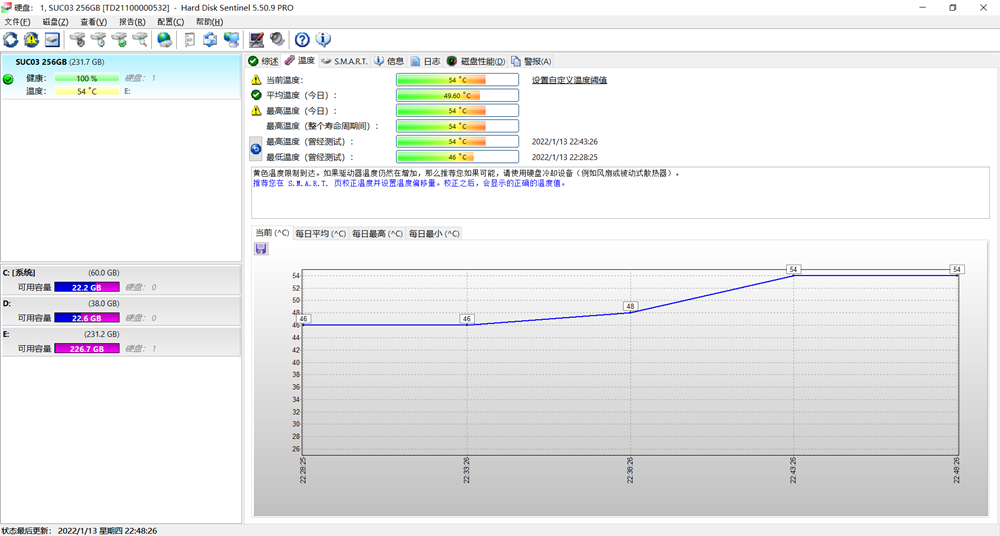Open the 警报(A) tab
The height and width of the screenshot is (536, 1000).
point(531,61)
